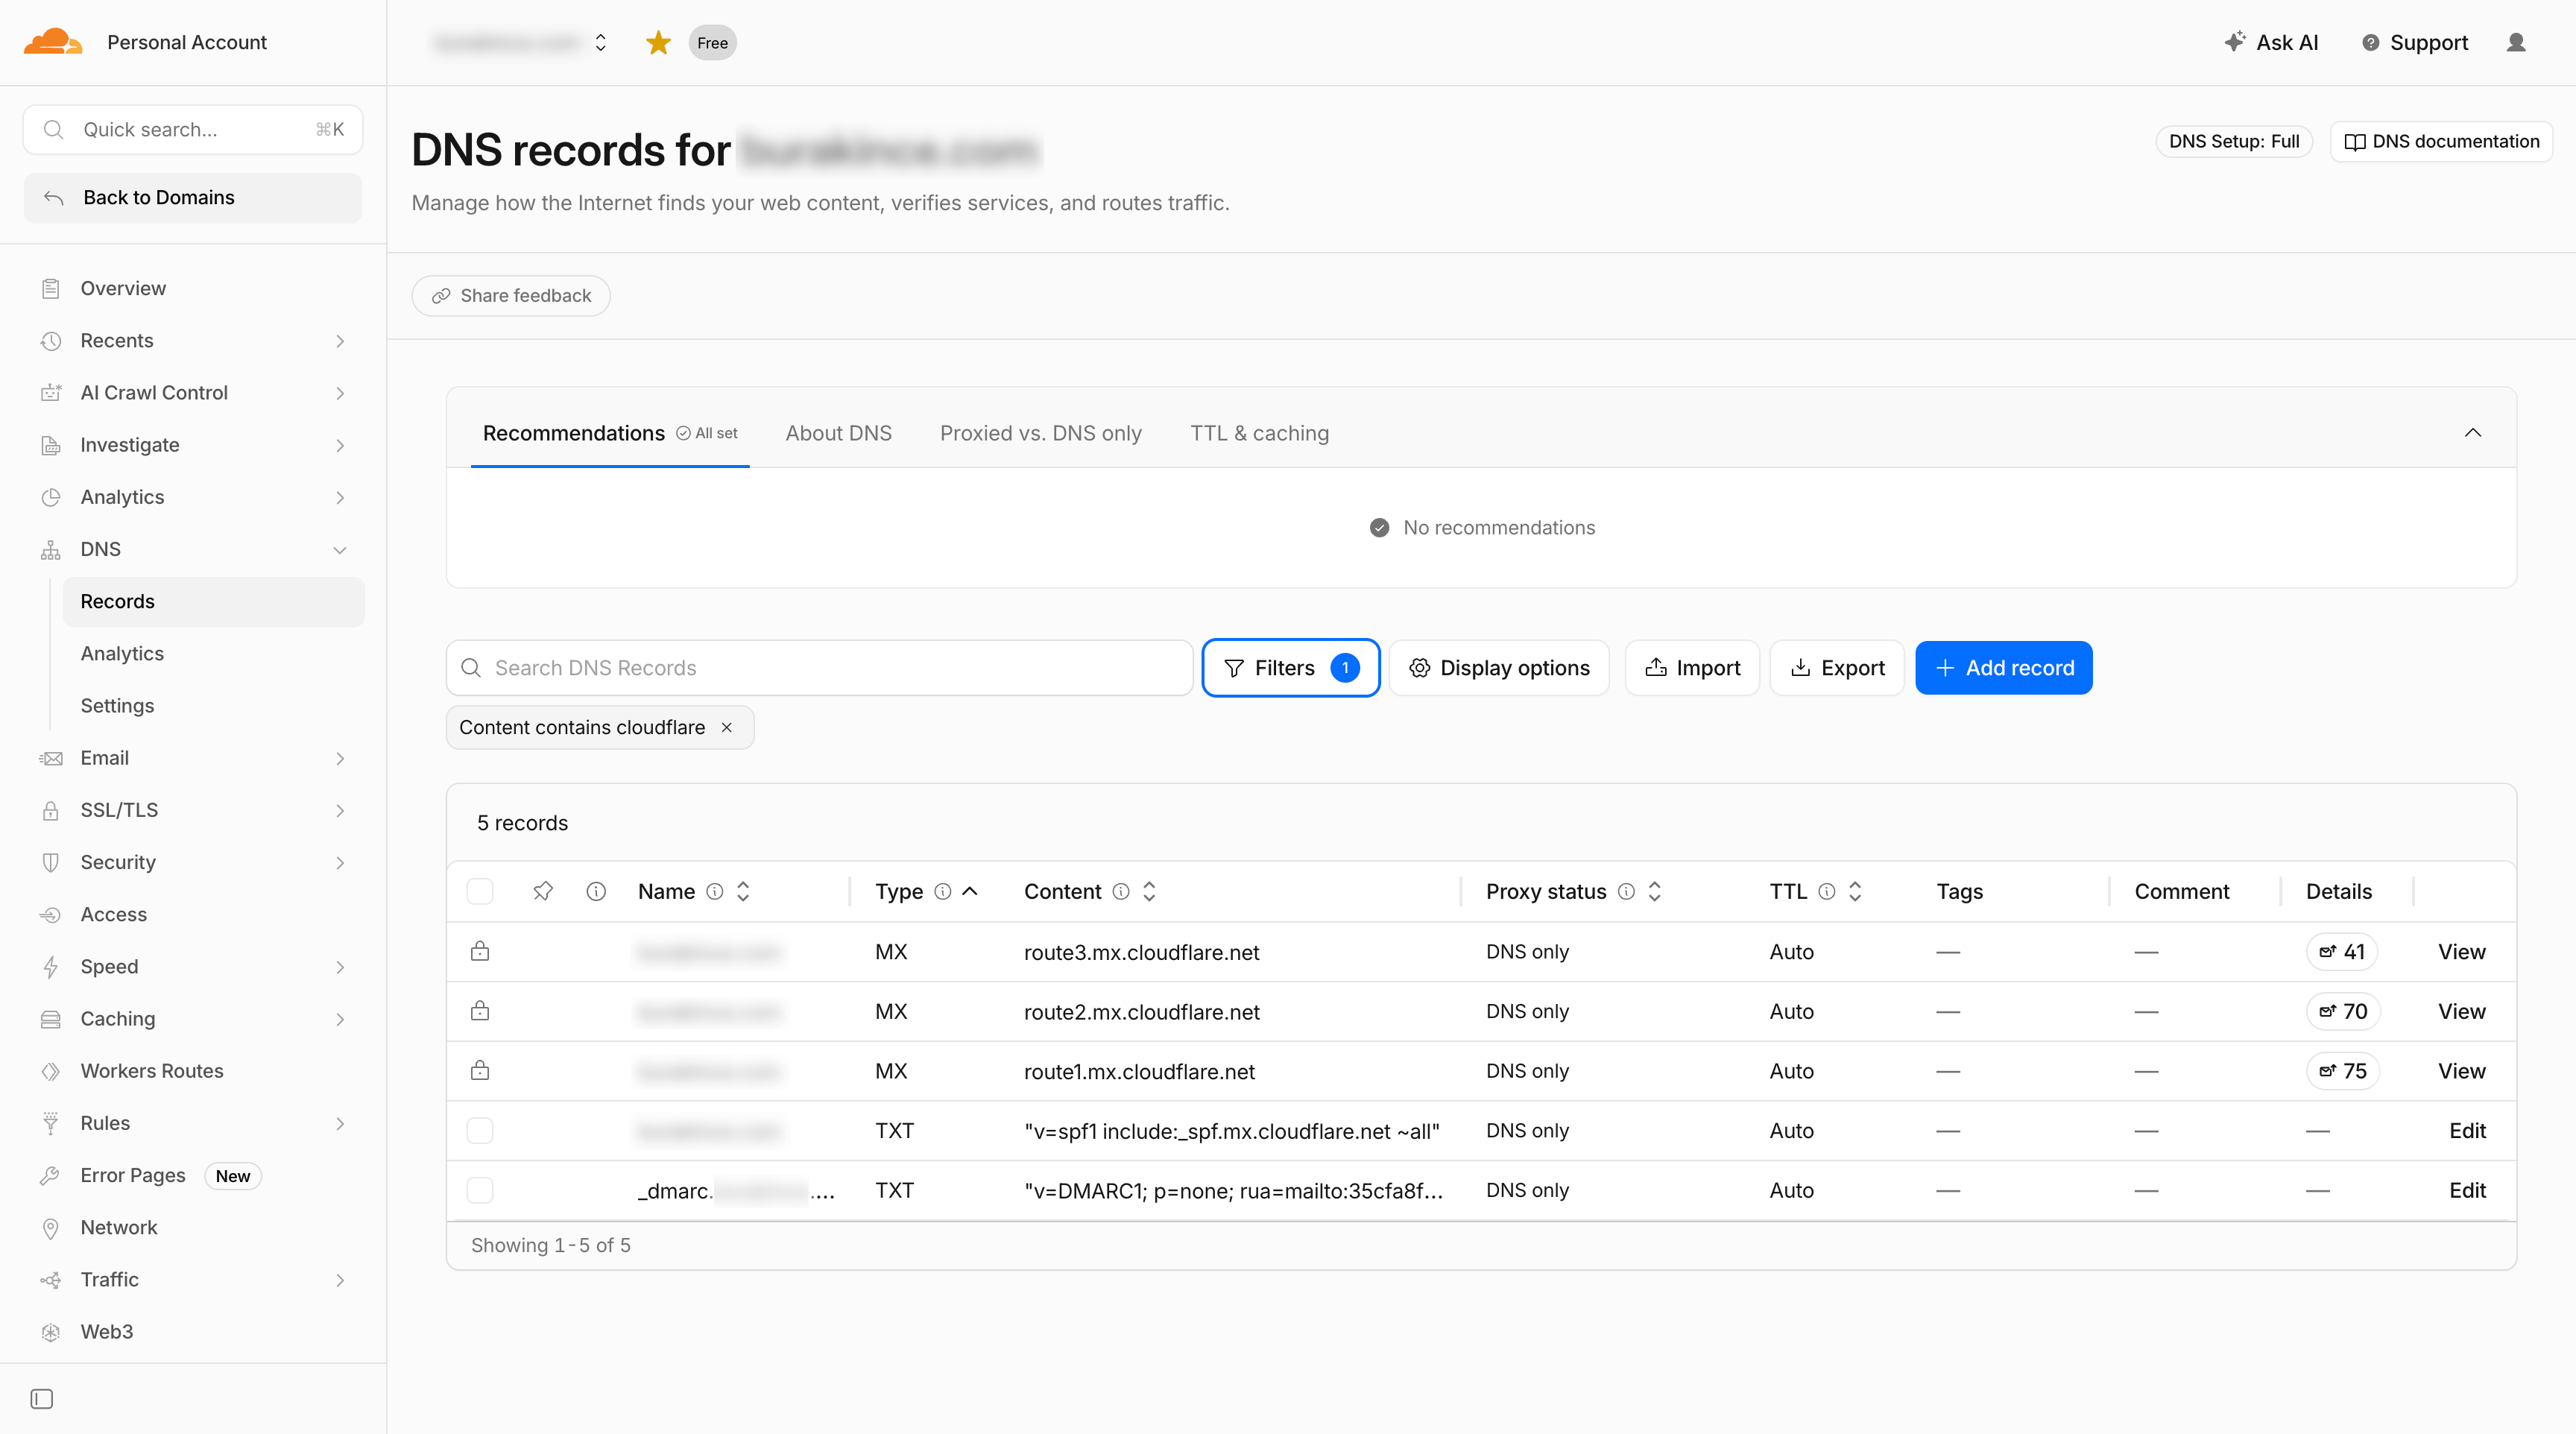
Task: Open the Filters button
Action: click(x=1290, y=667)
